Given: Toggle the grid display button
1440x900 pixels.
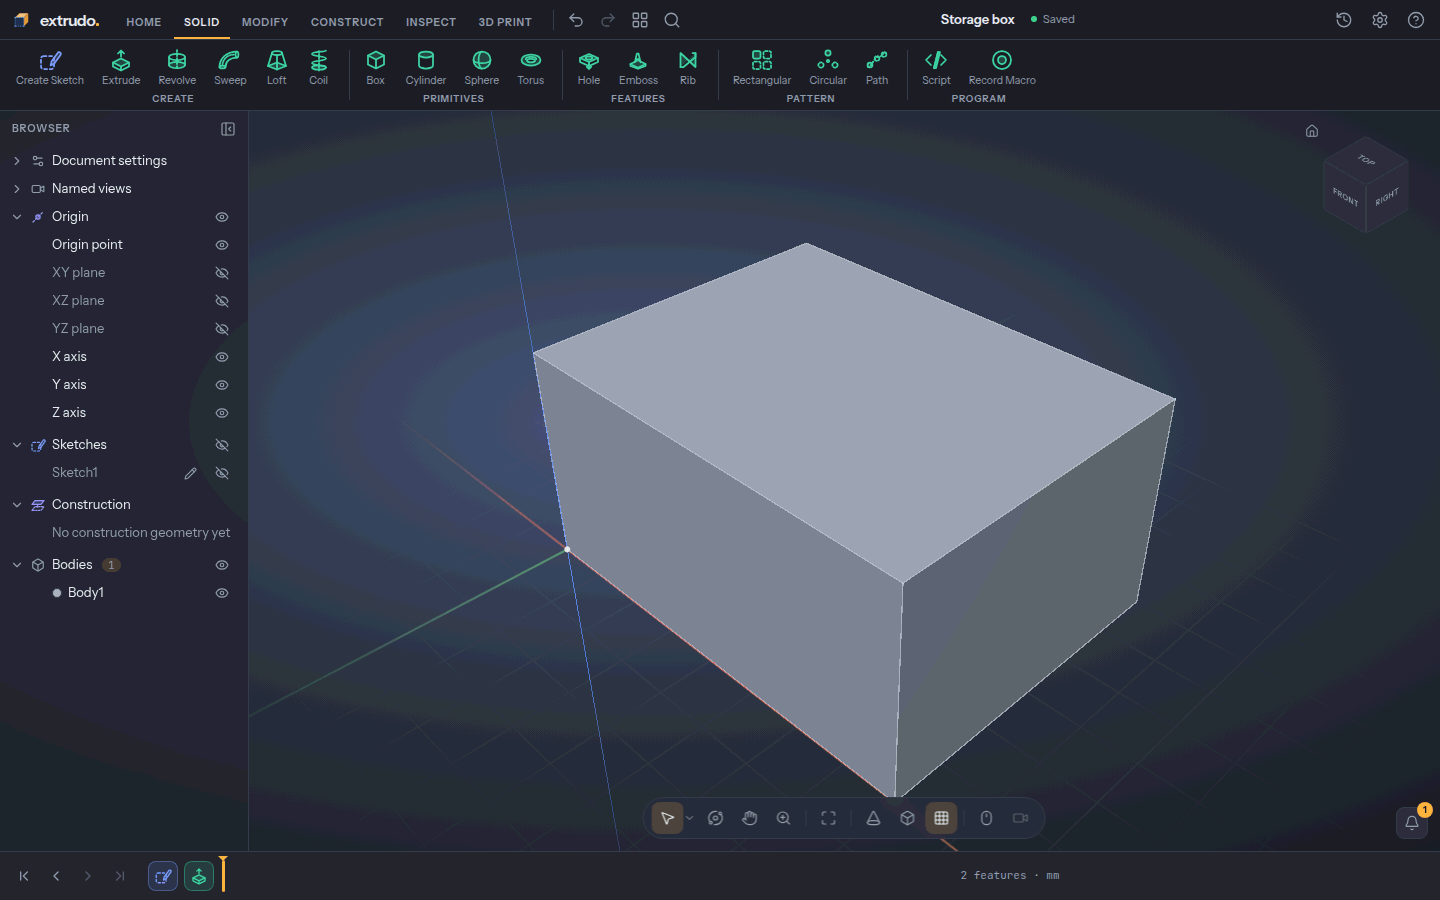Looking at the screenshot, I should click(941, 818).
